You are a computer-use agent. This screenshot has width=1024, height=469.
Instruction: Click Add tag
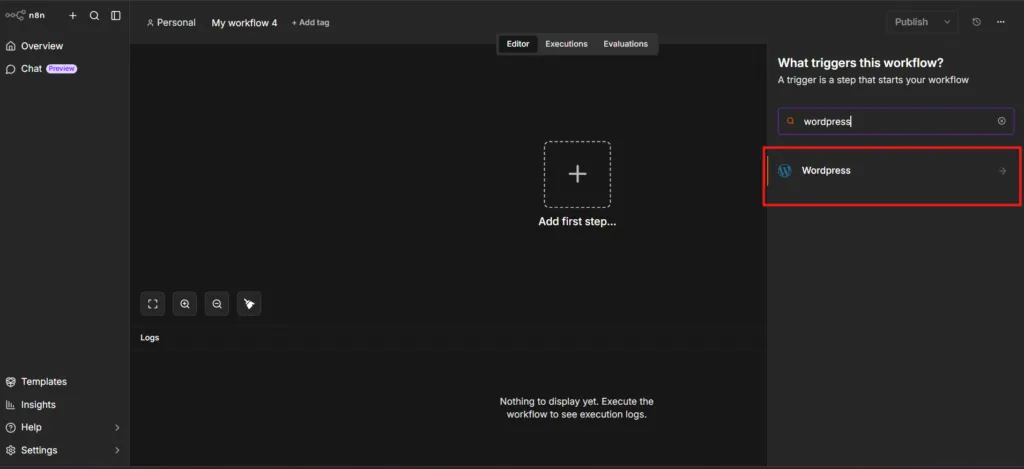(x=310, y=22)
